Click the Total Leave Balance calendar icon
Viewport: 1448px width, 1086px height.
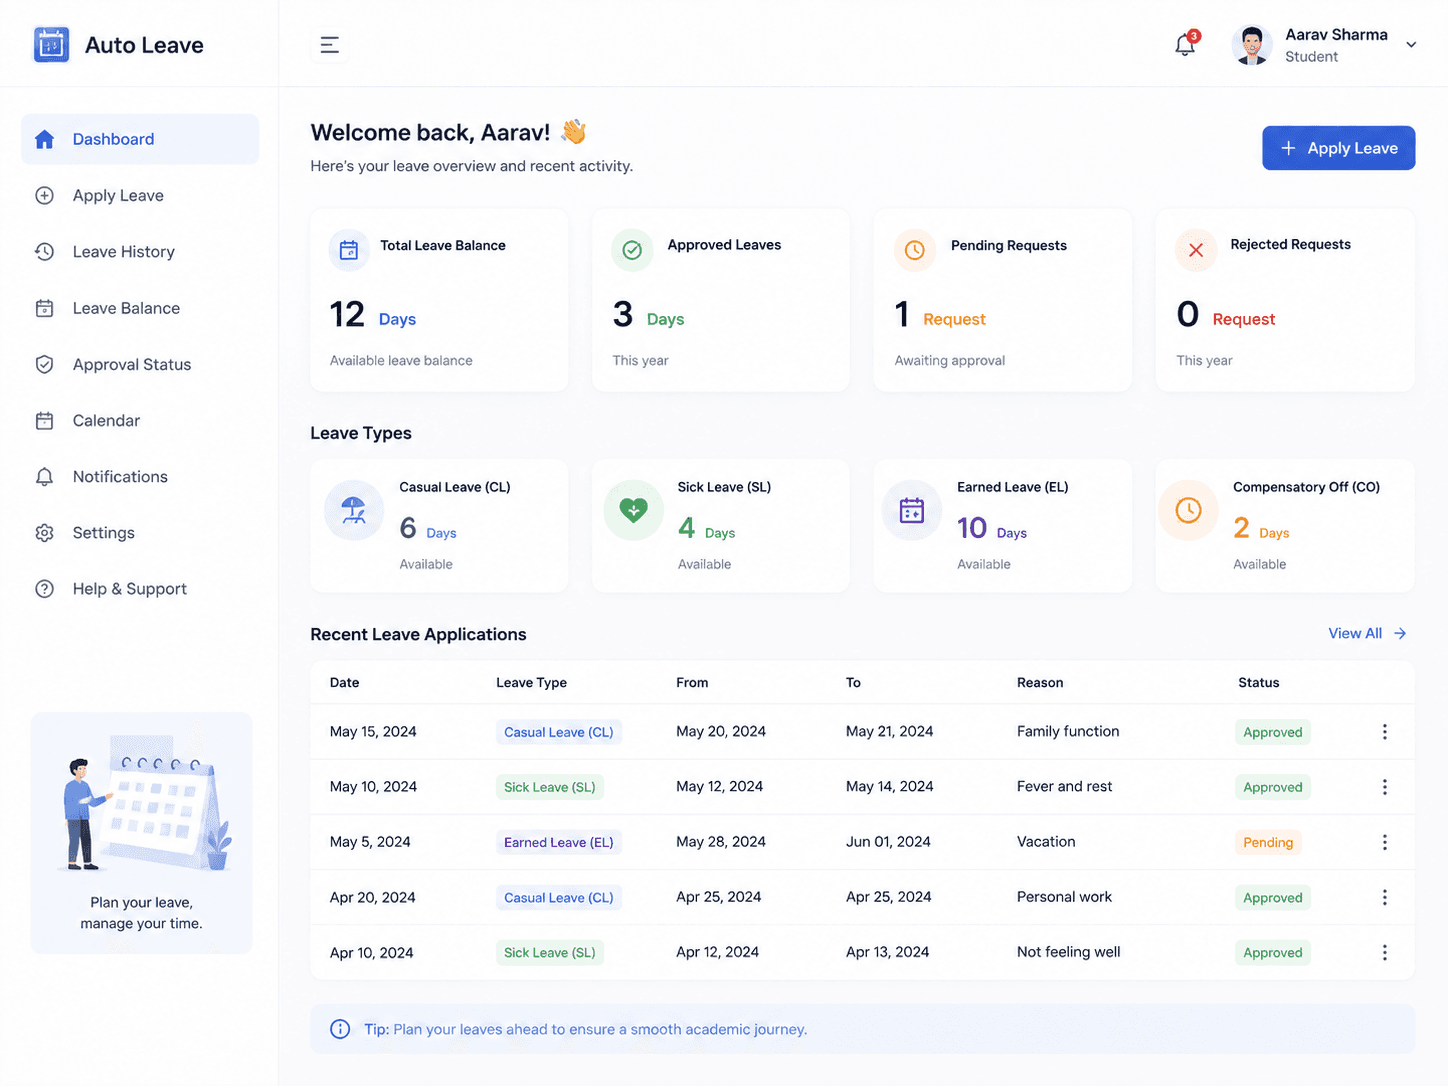point(349,250)
